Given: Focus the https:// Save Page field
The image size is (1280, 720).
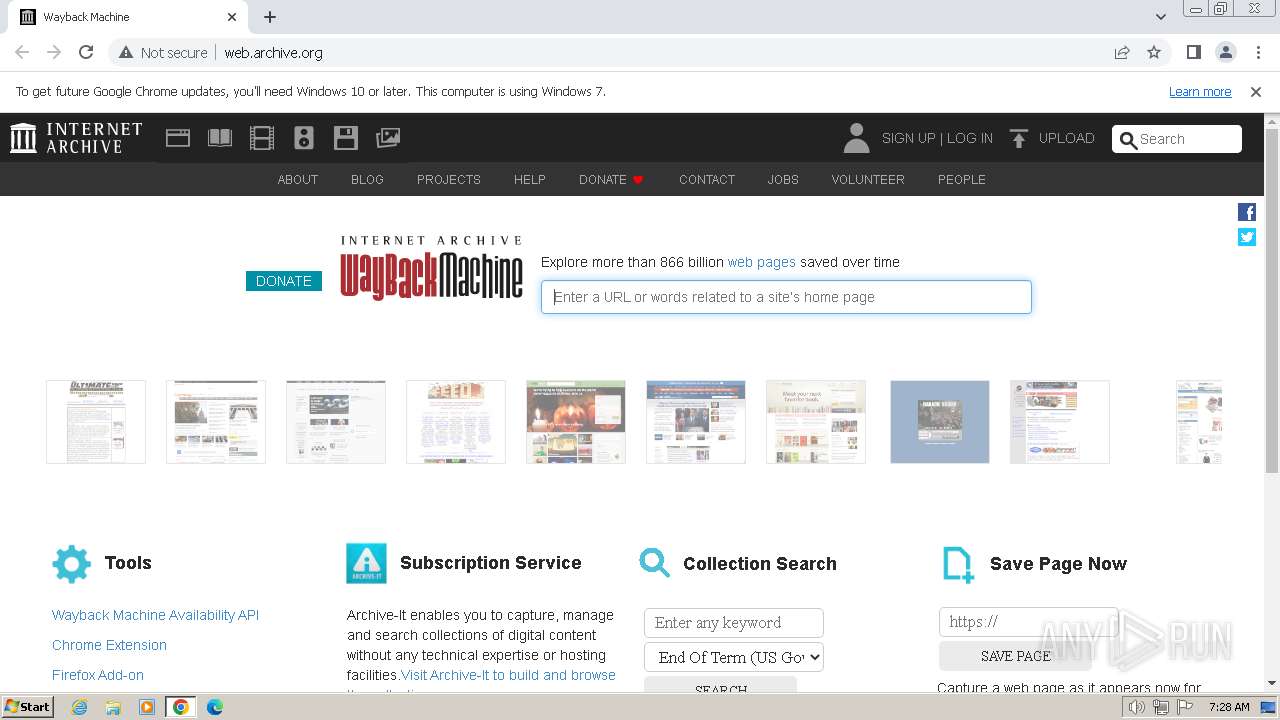Looking at the screenshot, I should (1028, 622).
